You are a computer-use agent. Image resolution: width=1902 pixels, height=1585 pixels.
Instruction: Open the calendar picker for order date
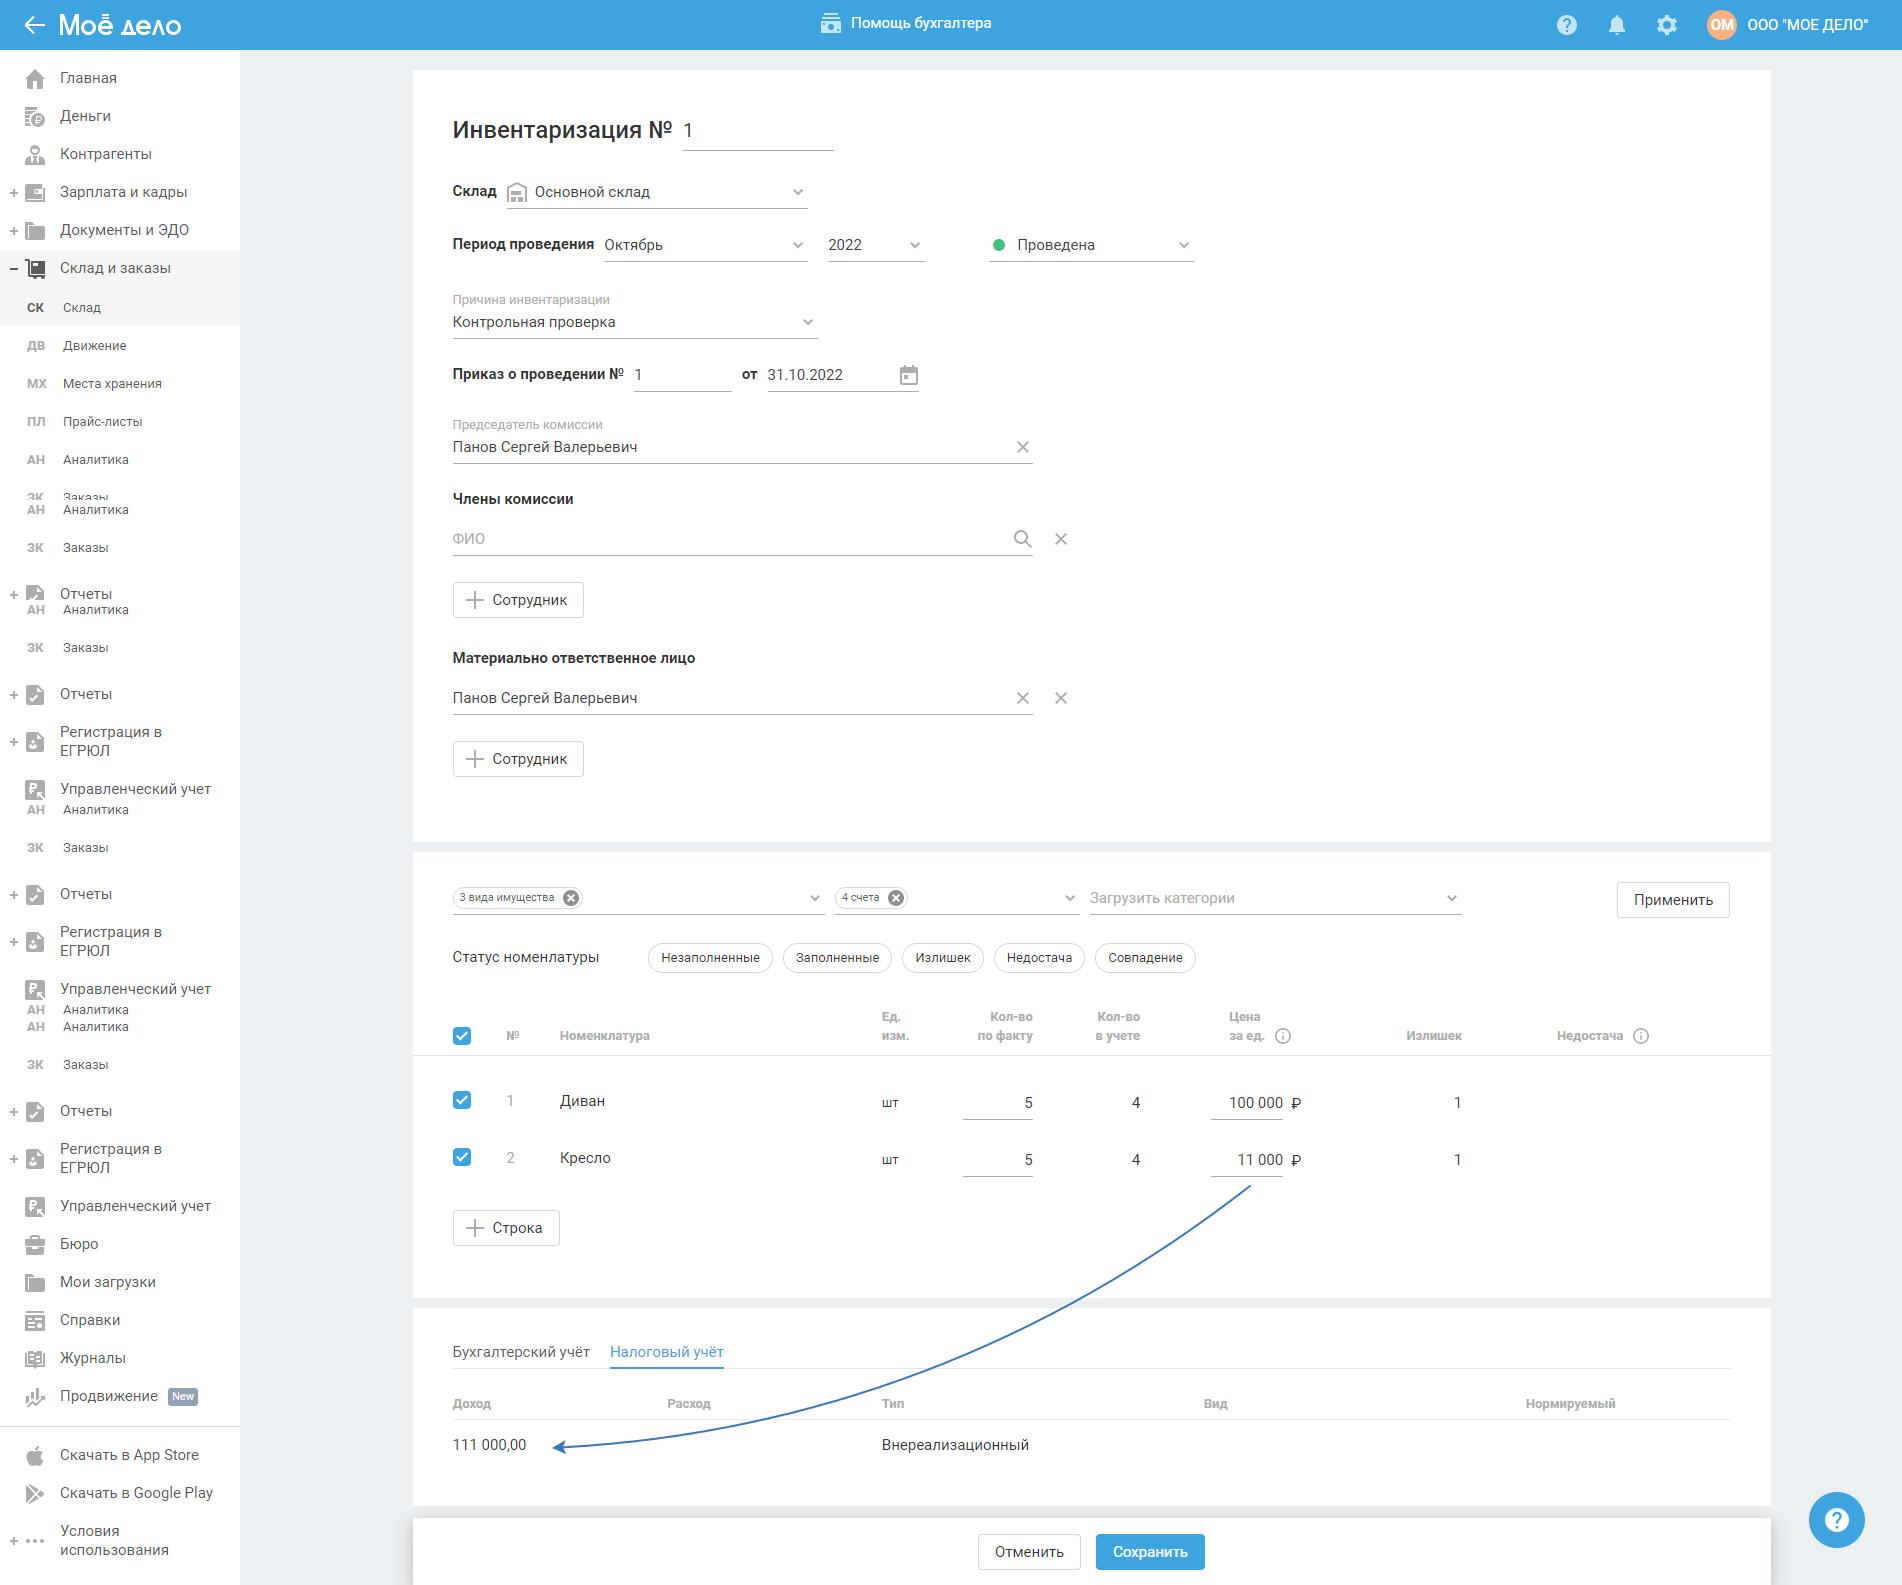tap(908, 375)
